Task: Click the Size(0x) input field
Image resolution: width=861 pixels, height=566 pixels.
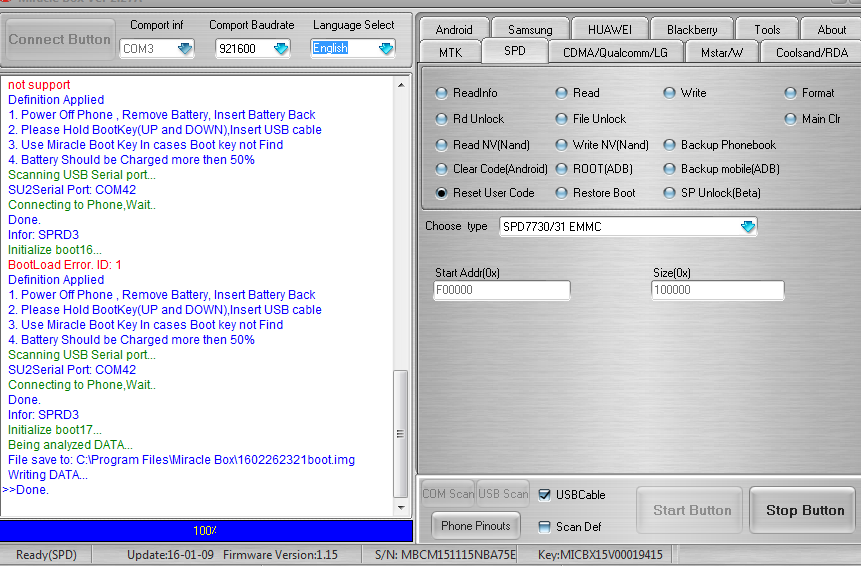Action: [717, 290]
